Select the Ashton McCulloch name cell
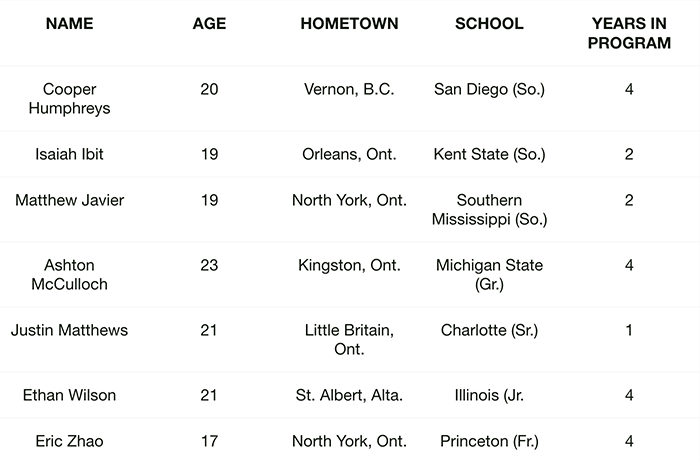700x462 pixels. pyautogui.click(x=69, y=274)
